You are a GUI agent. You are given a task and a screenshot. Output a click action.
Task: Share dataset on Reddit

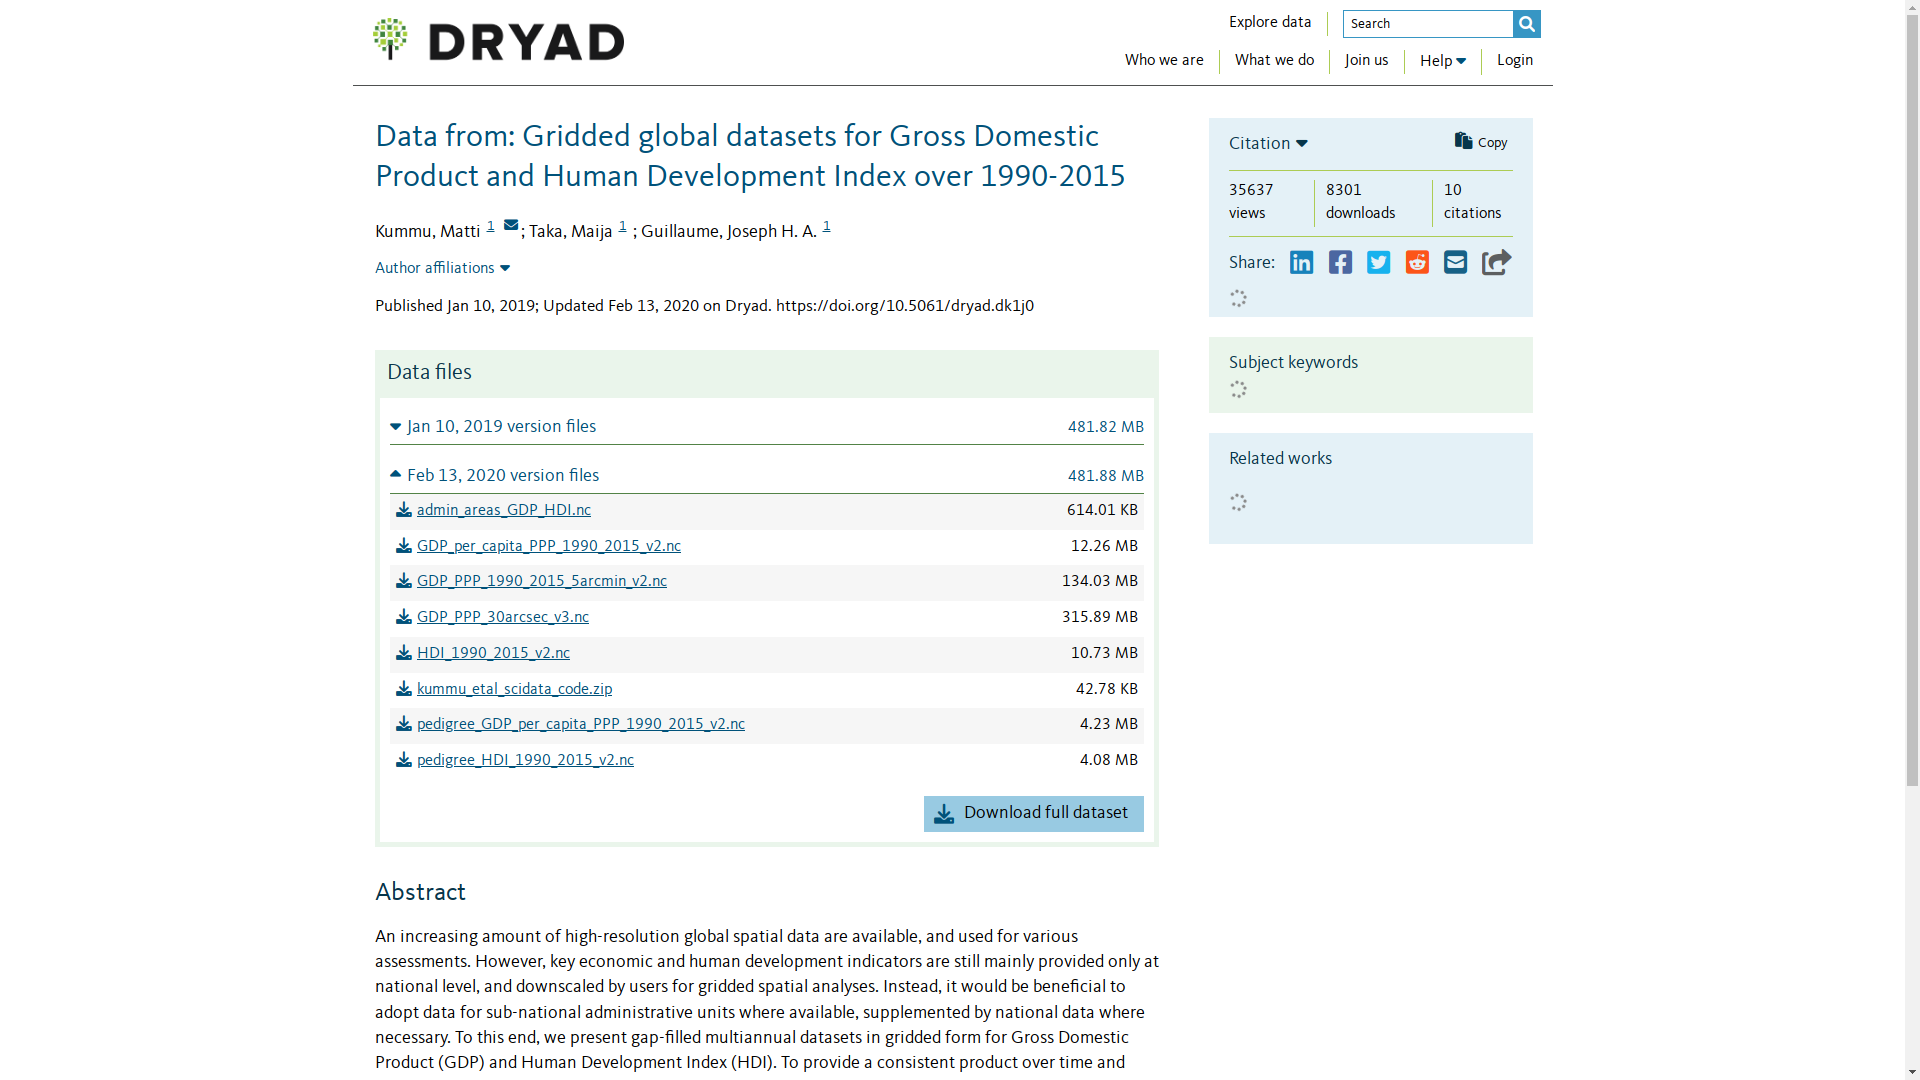1417,263
